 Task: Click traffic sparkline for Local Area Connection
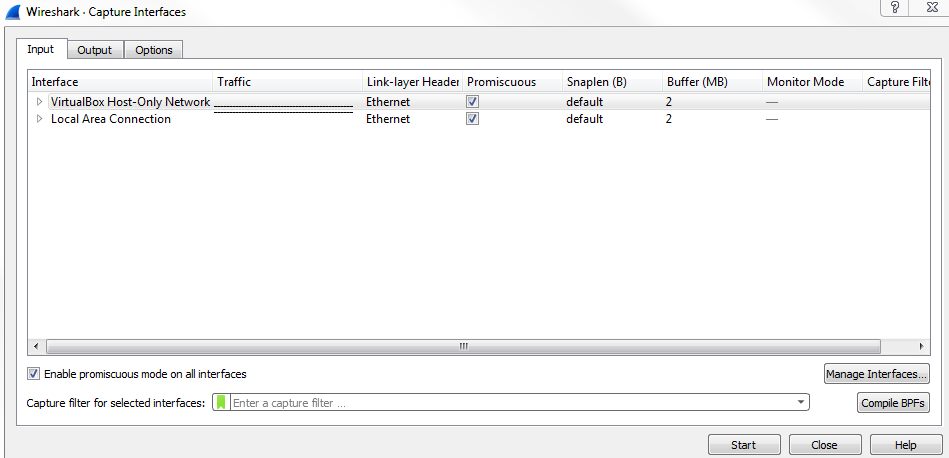(x=284, y=112)
